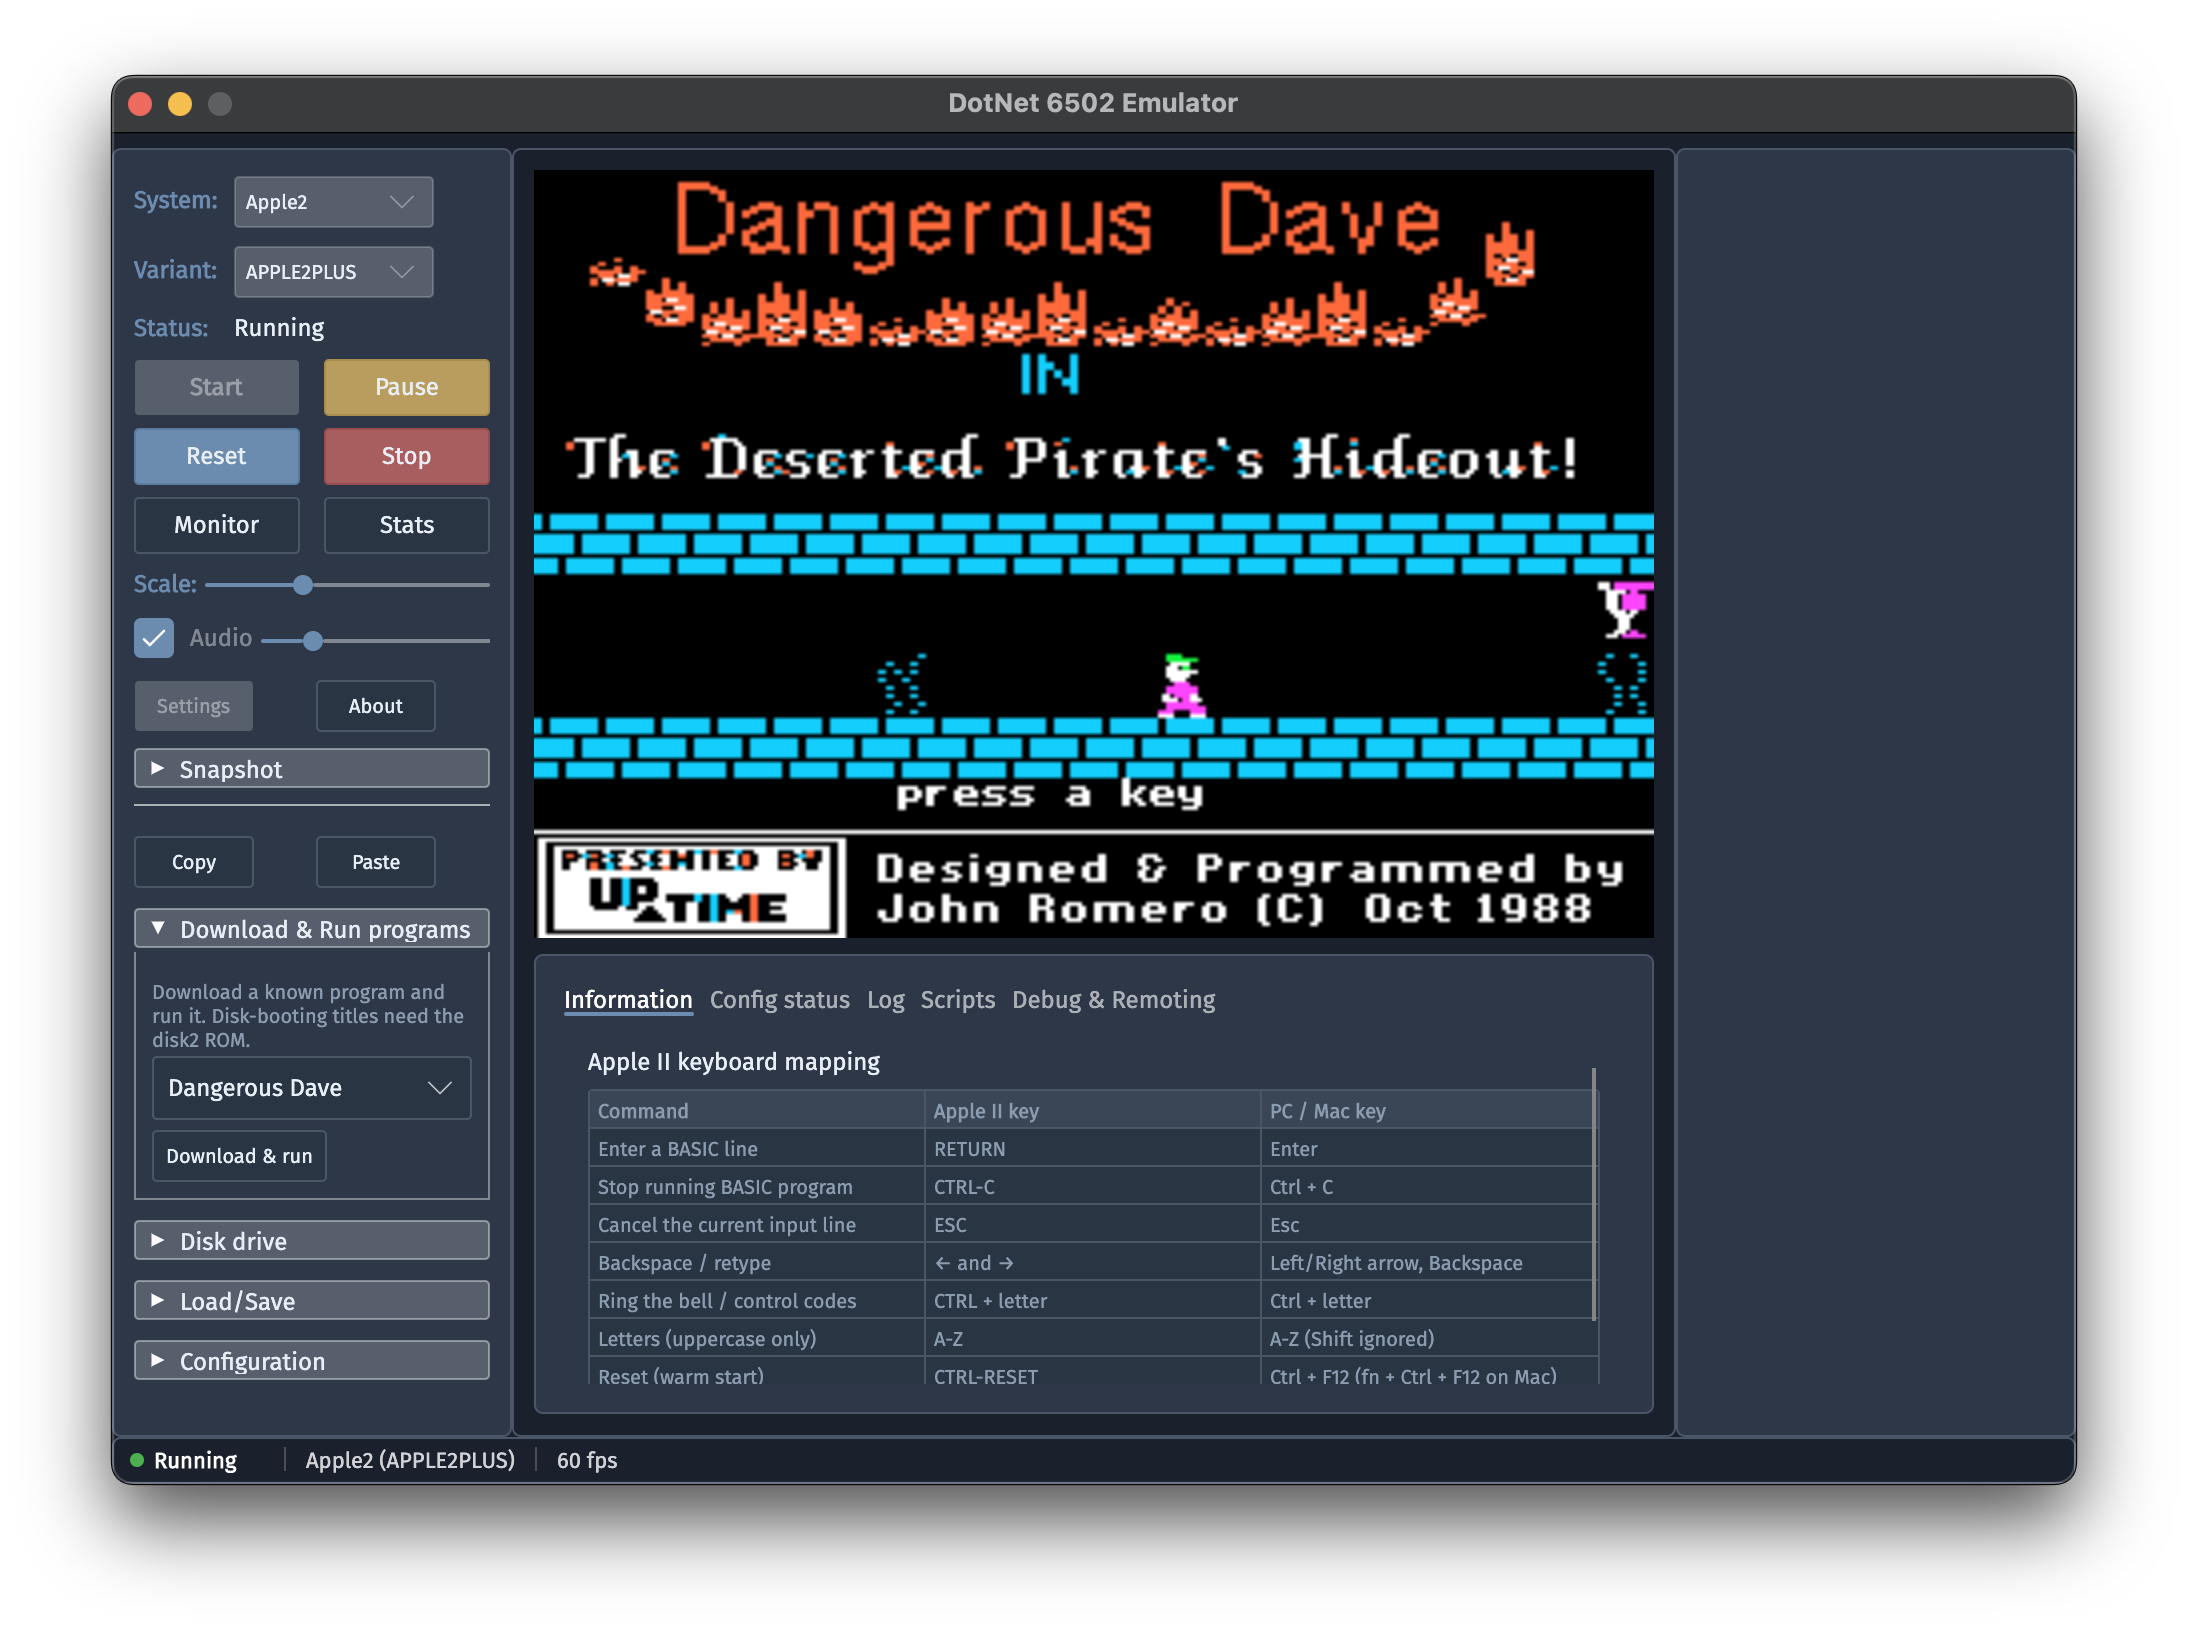Switch to the Information tab
The height and width of the screenshot is (1632, 2188).
pyautogui.click(x=628, y=1000)
